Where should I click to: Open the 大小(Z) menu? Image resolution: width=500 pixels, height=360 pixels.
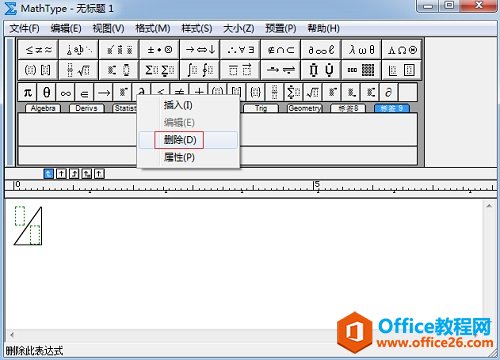[x=239, y=28]
